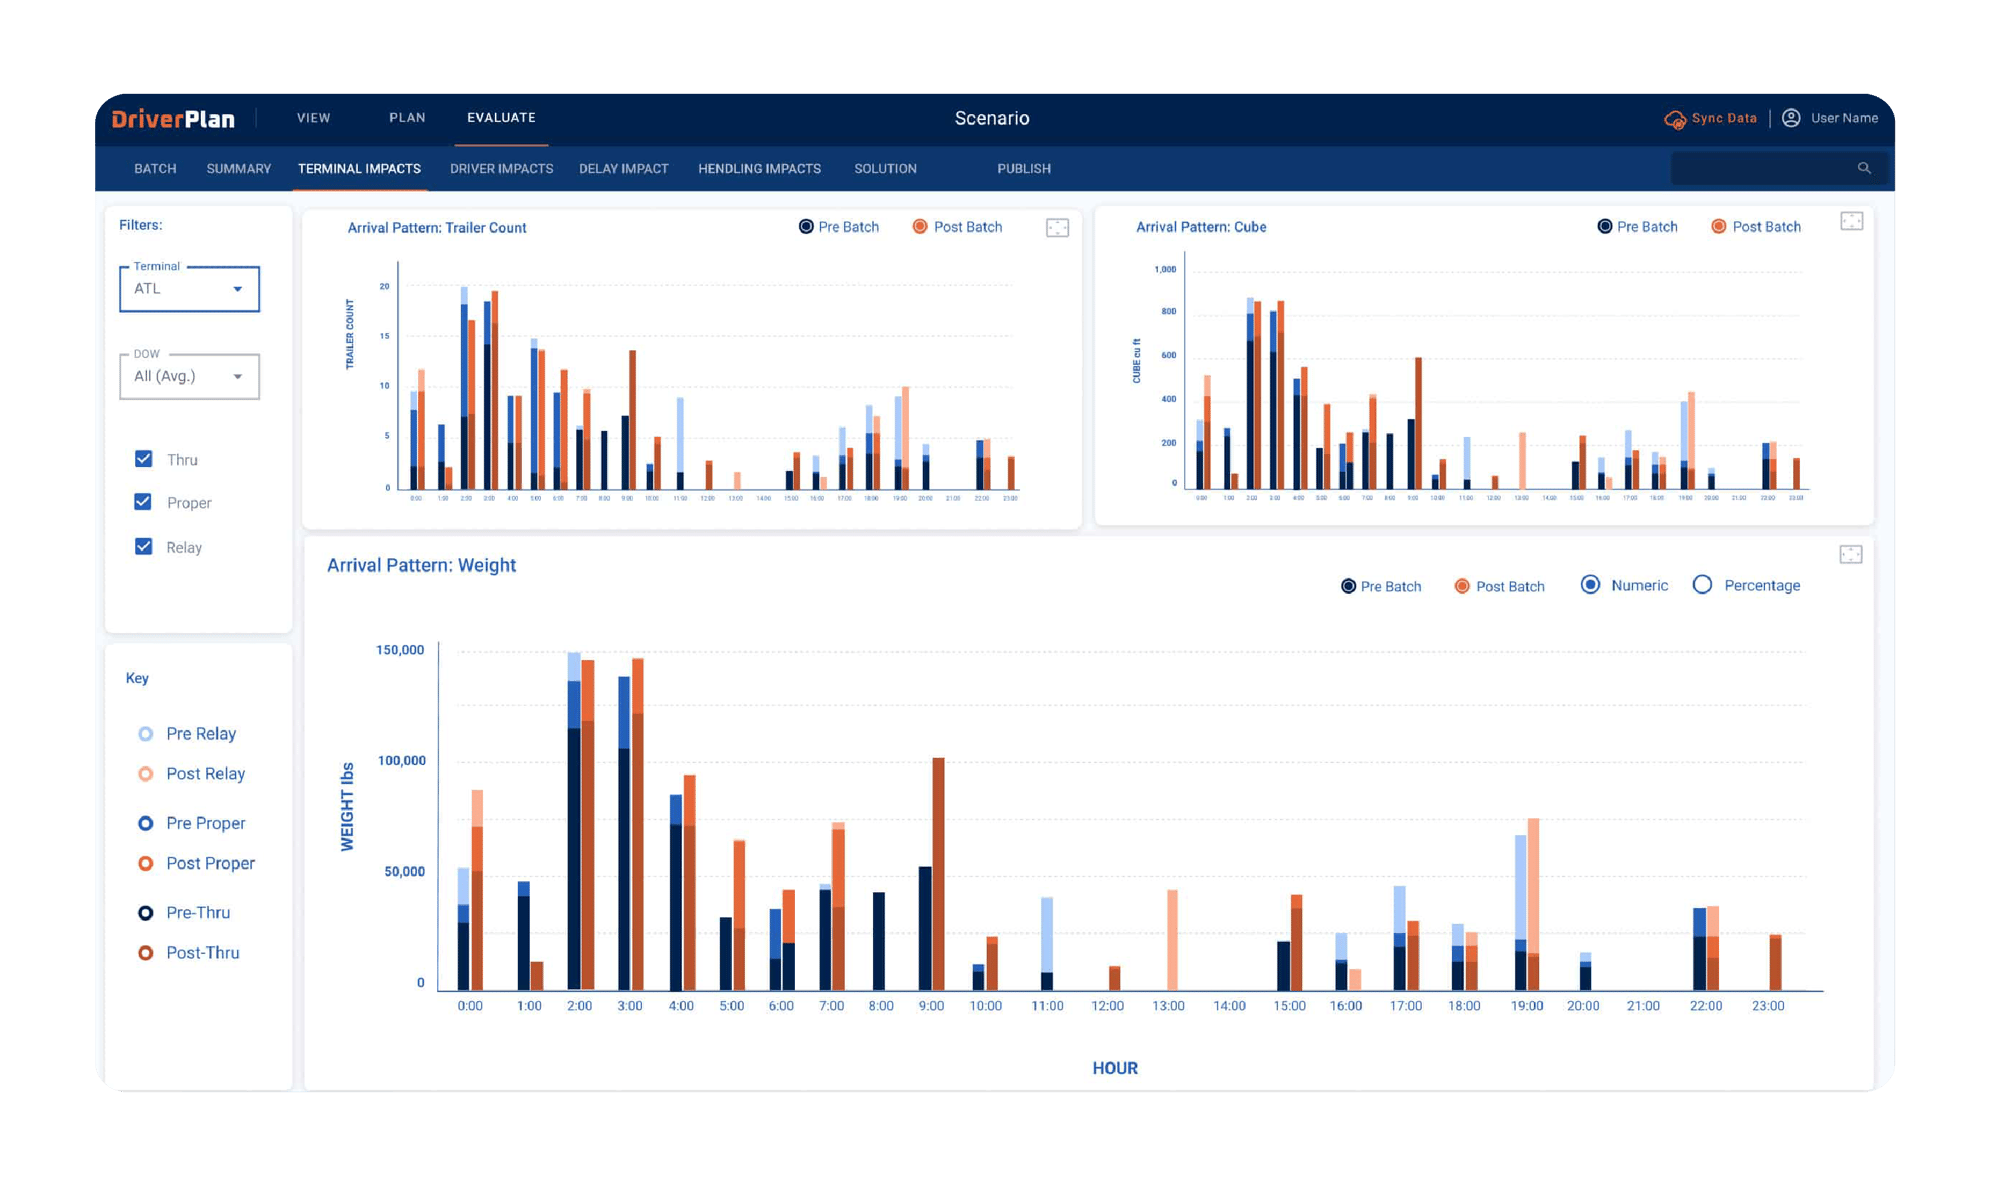Focus the search input field

(1779, 168)
